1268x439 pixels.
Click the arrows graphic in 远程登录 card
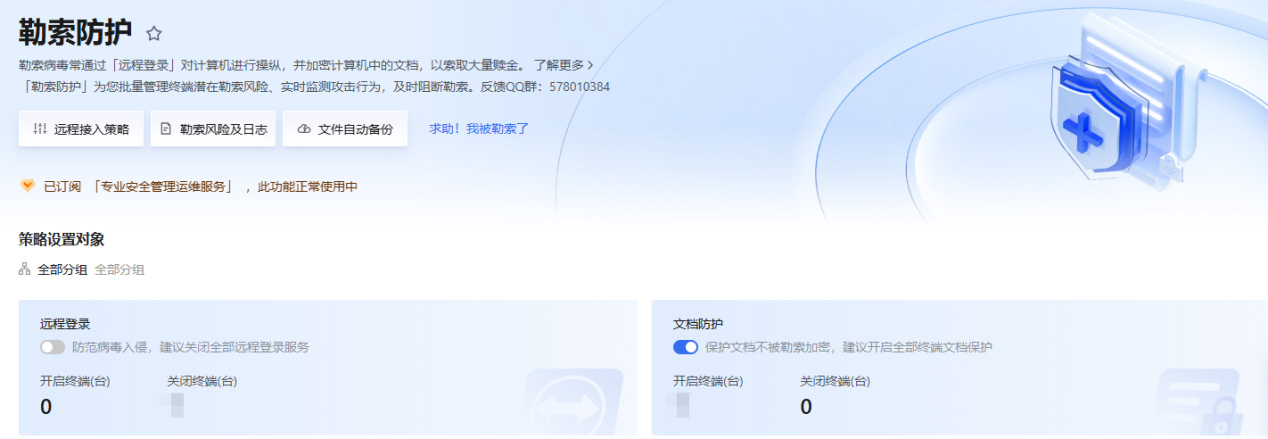[574, 403]
